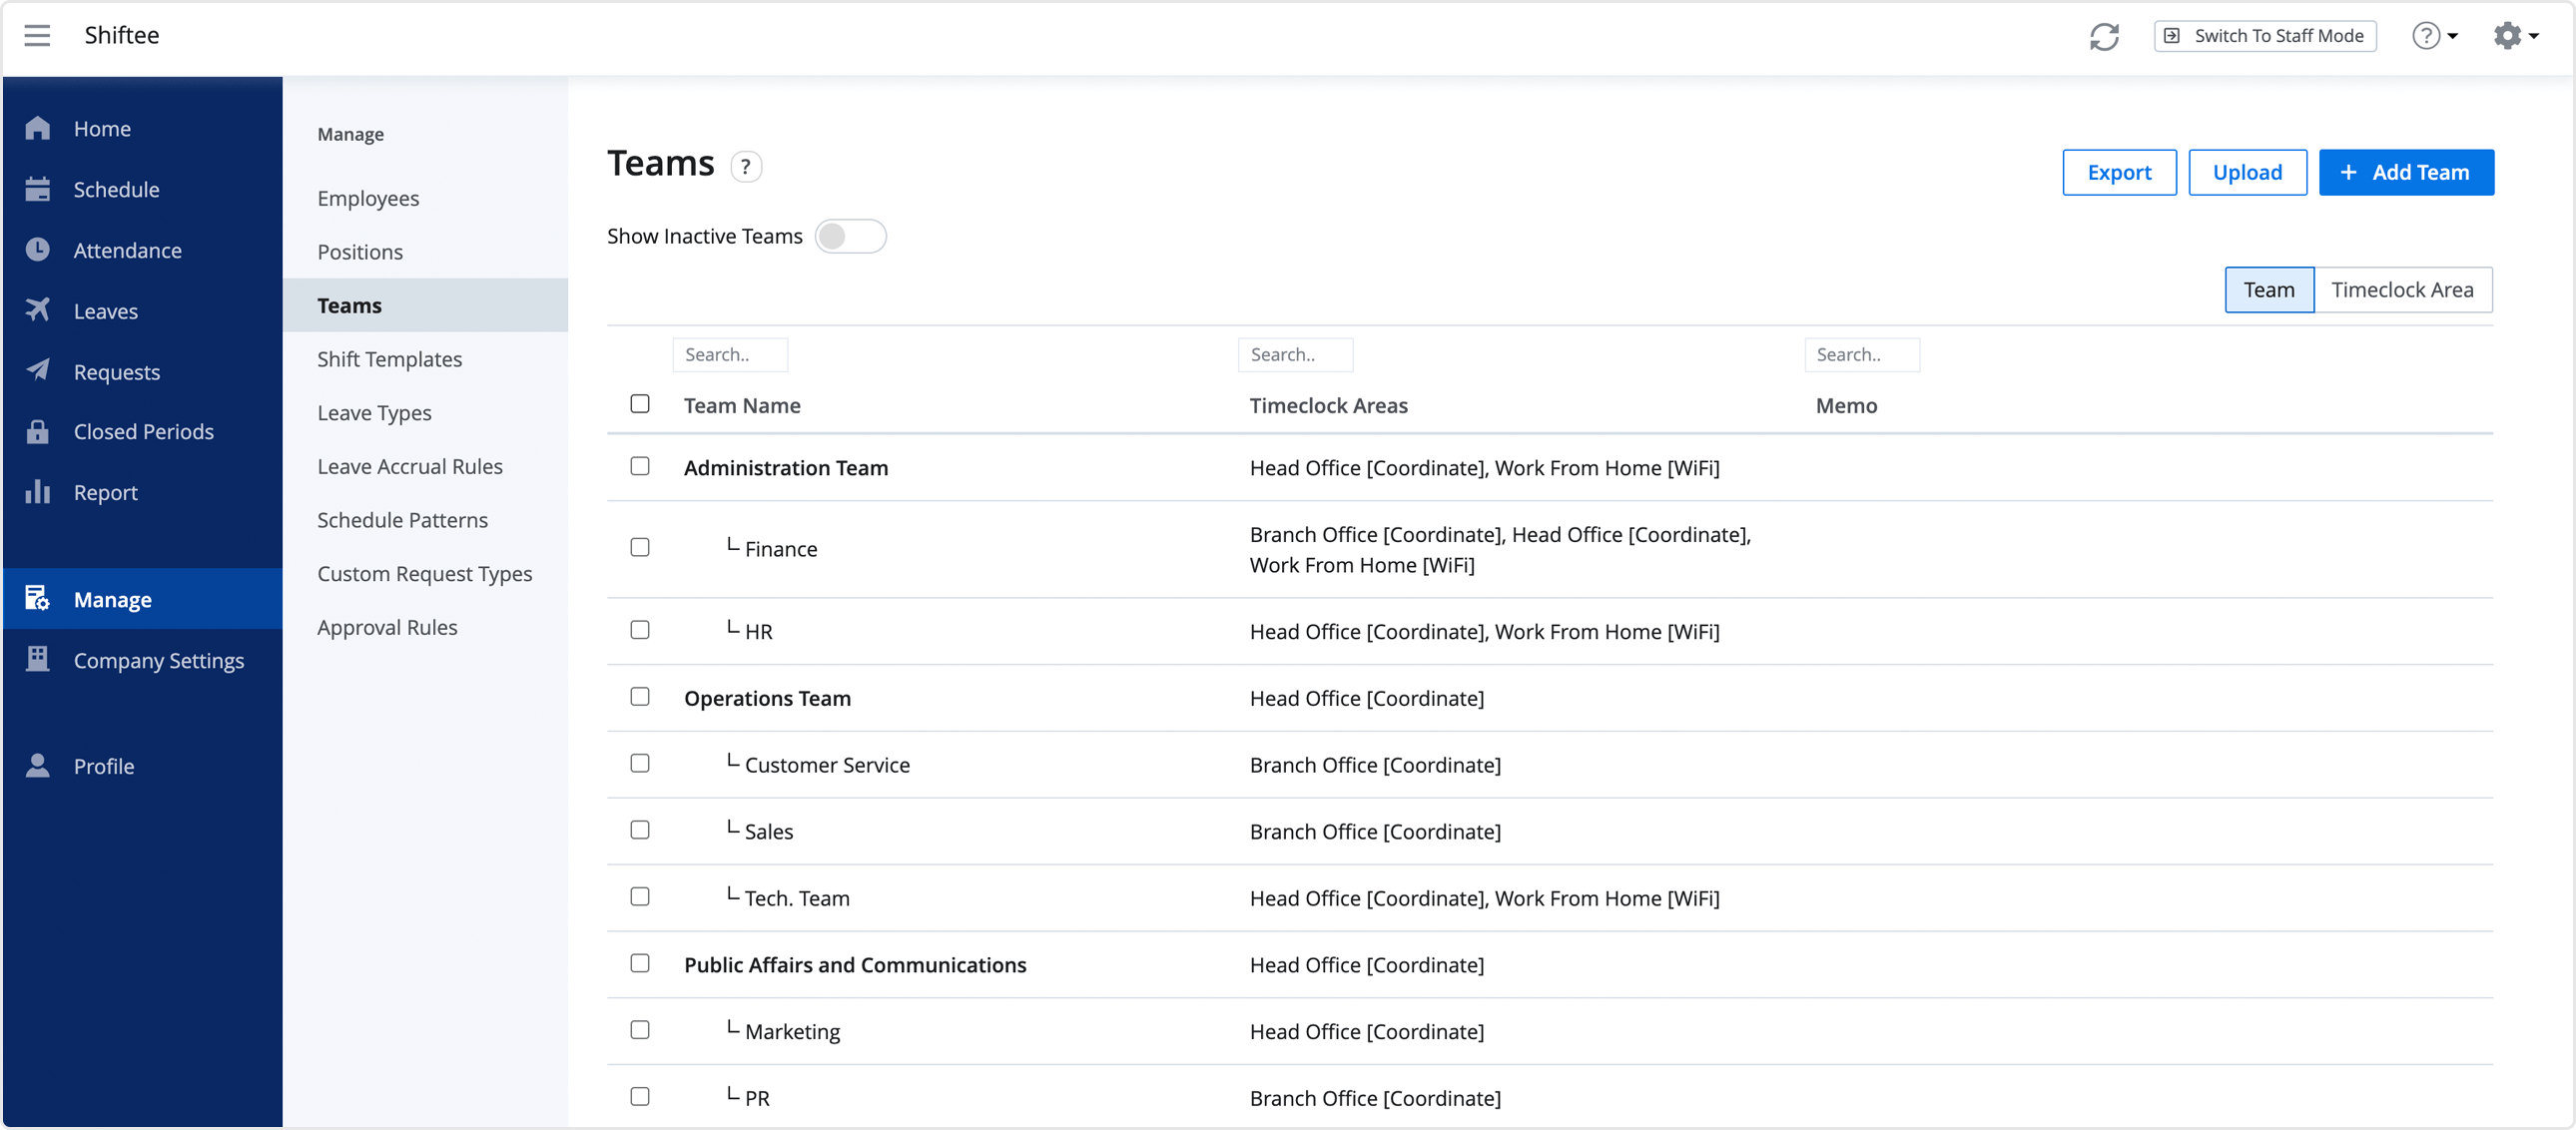The width and height of the screenshot is (2576, 1130).
Task: Switch to Timeclock Area tab
Action: tap(2401, 290)
